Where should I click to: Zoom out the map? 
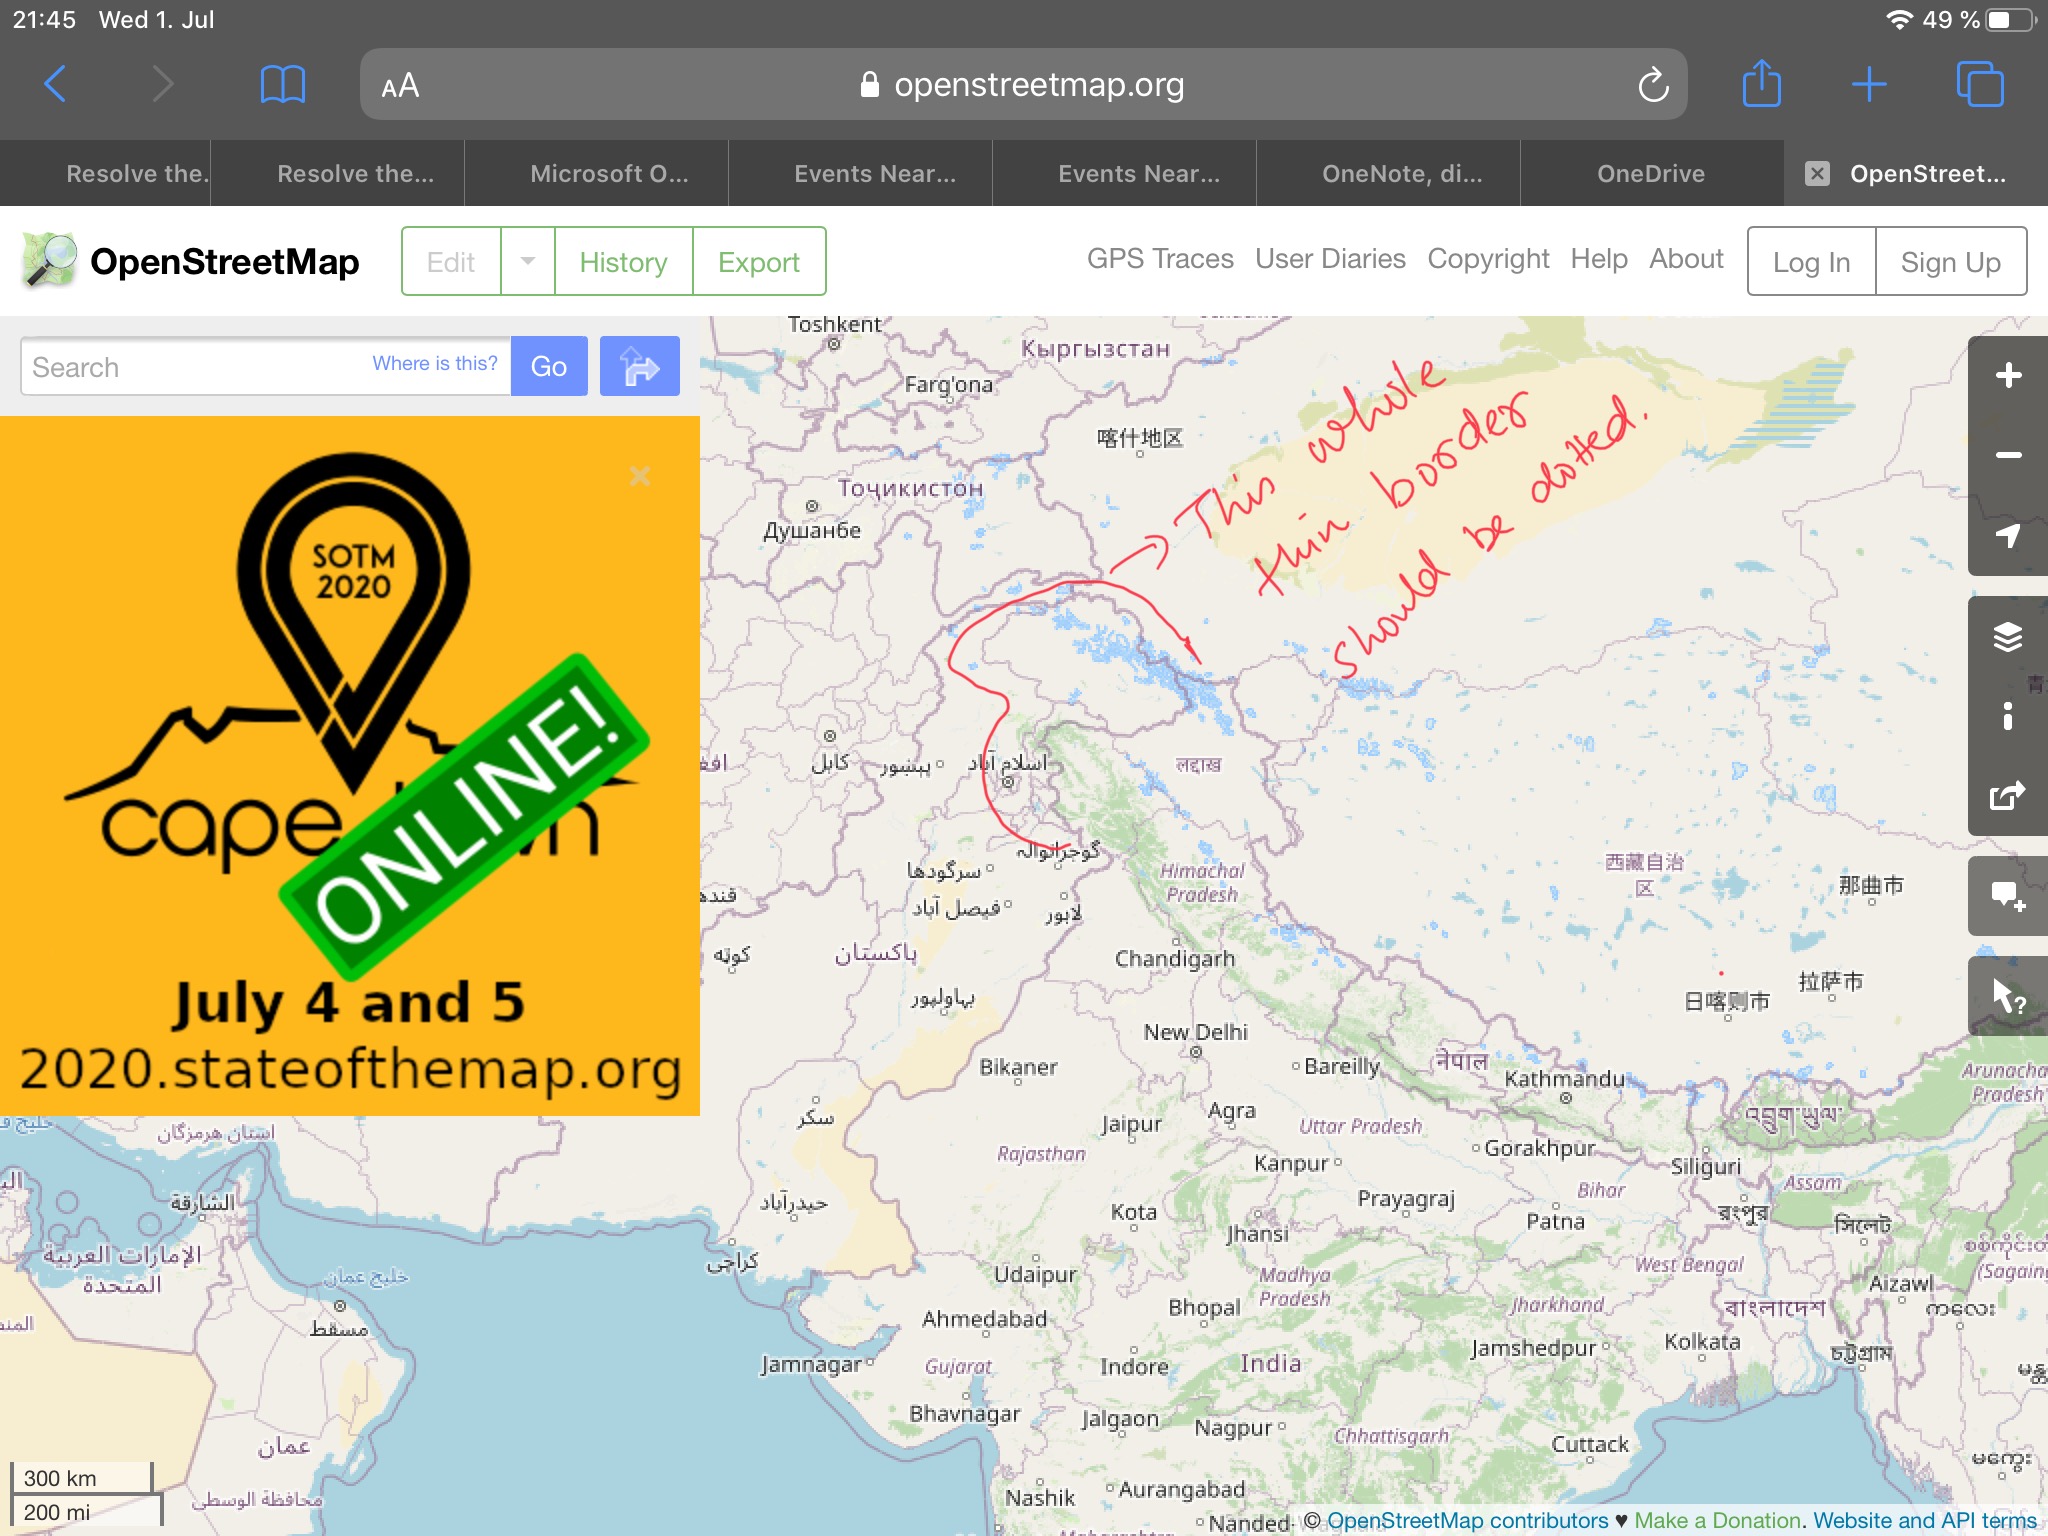[x=2008, y=455]
